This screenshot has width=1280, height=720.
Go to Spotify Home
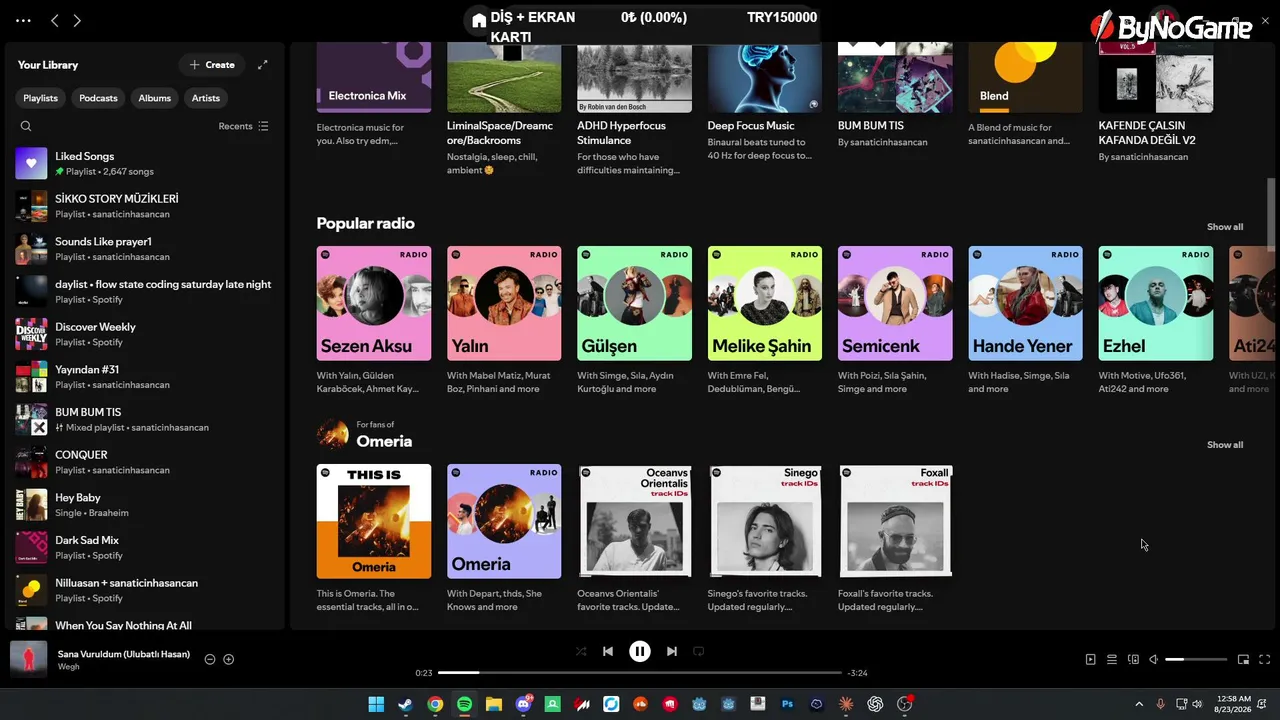tap(479, 20)
